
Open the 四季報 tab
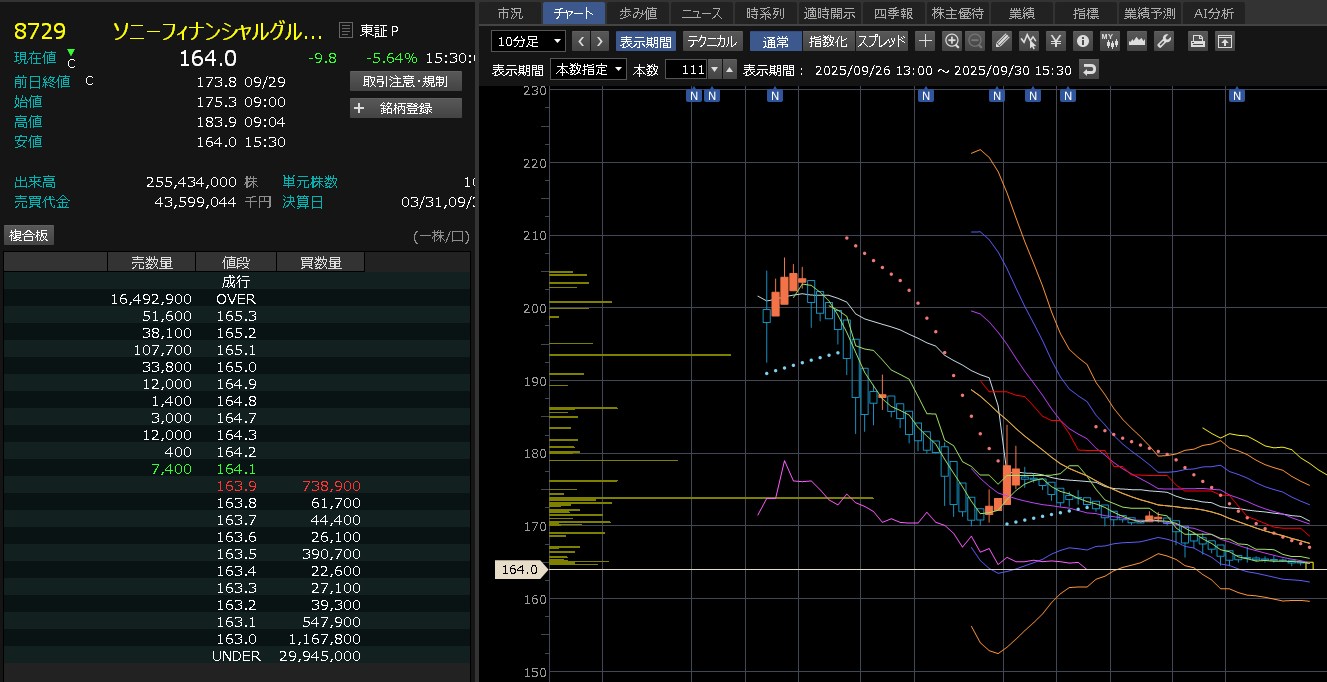893,13
